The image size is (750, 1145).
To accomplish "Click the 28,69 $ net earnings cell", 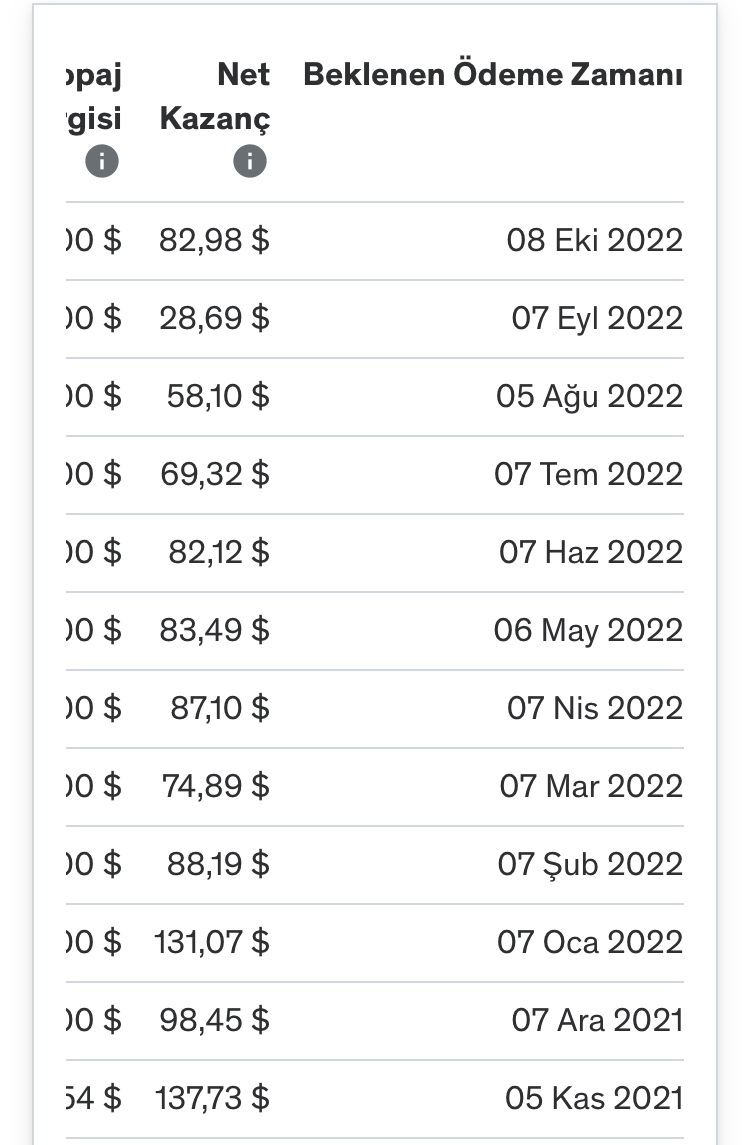I will (x=215, y=318).
